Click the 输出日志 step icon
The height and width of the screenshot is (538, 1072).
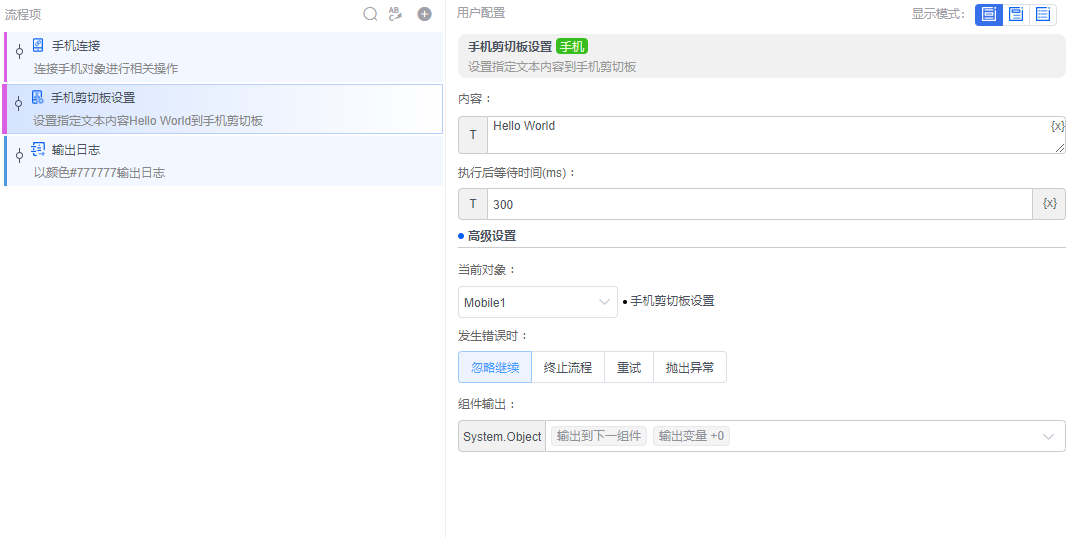(38, 149)
